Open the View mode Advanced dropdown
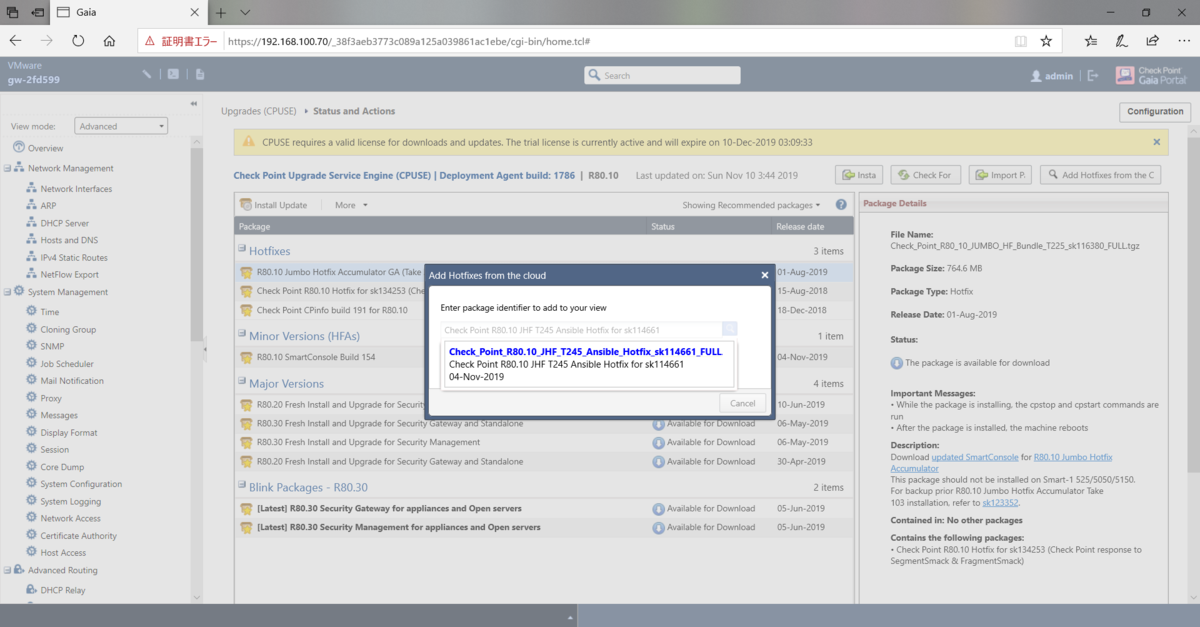 pyautogui.click(x=121, y=126)
